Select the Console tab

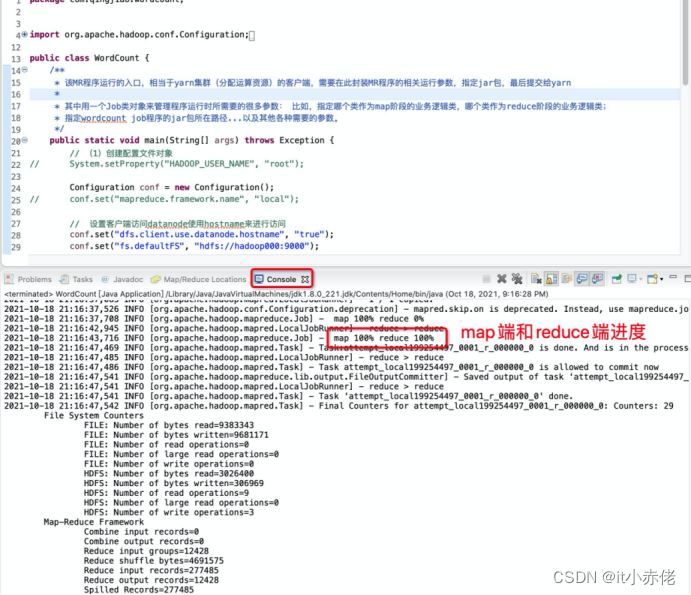(281, 279)
